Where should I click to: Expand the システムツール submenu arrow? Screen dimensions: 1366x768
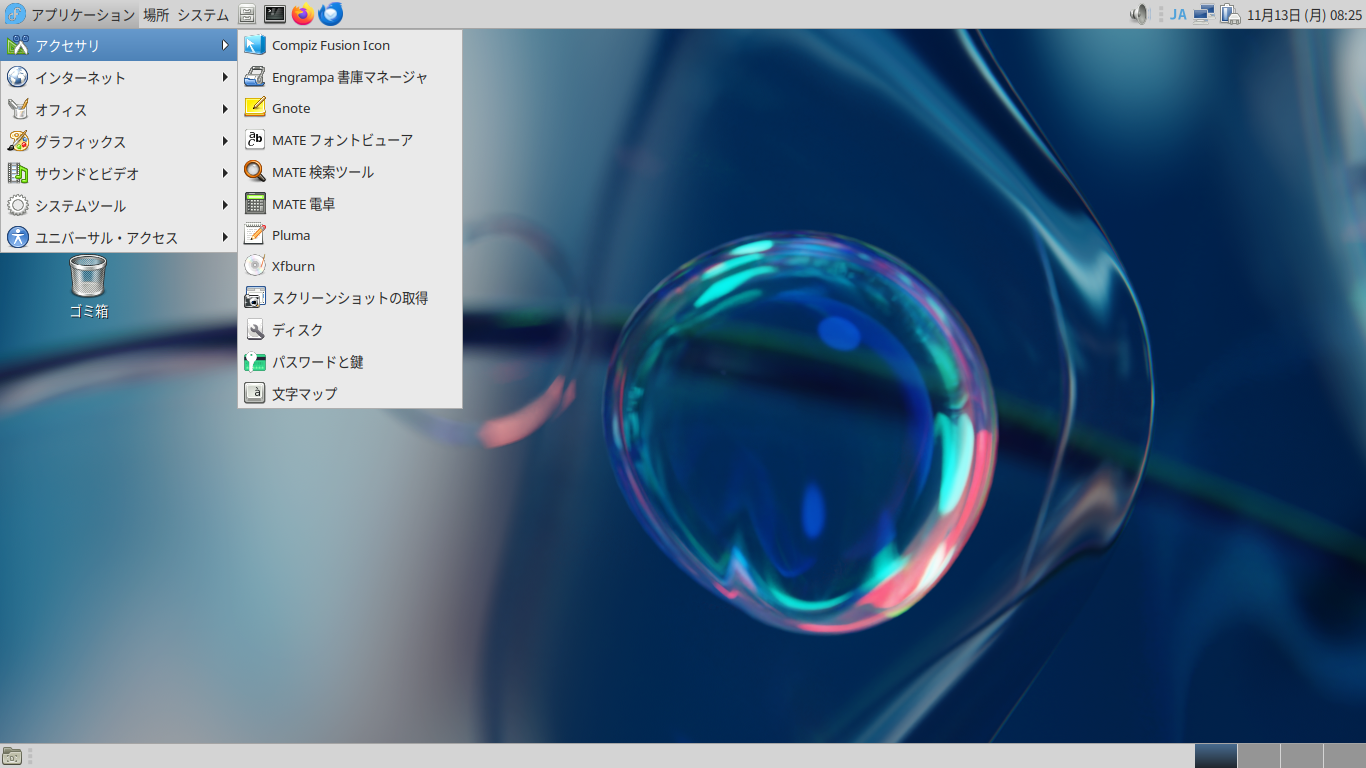tap(226, 205)
